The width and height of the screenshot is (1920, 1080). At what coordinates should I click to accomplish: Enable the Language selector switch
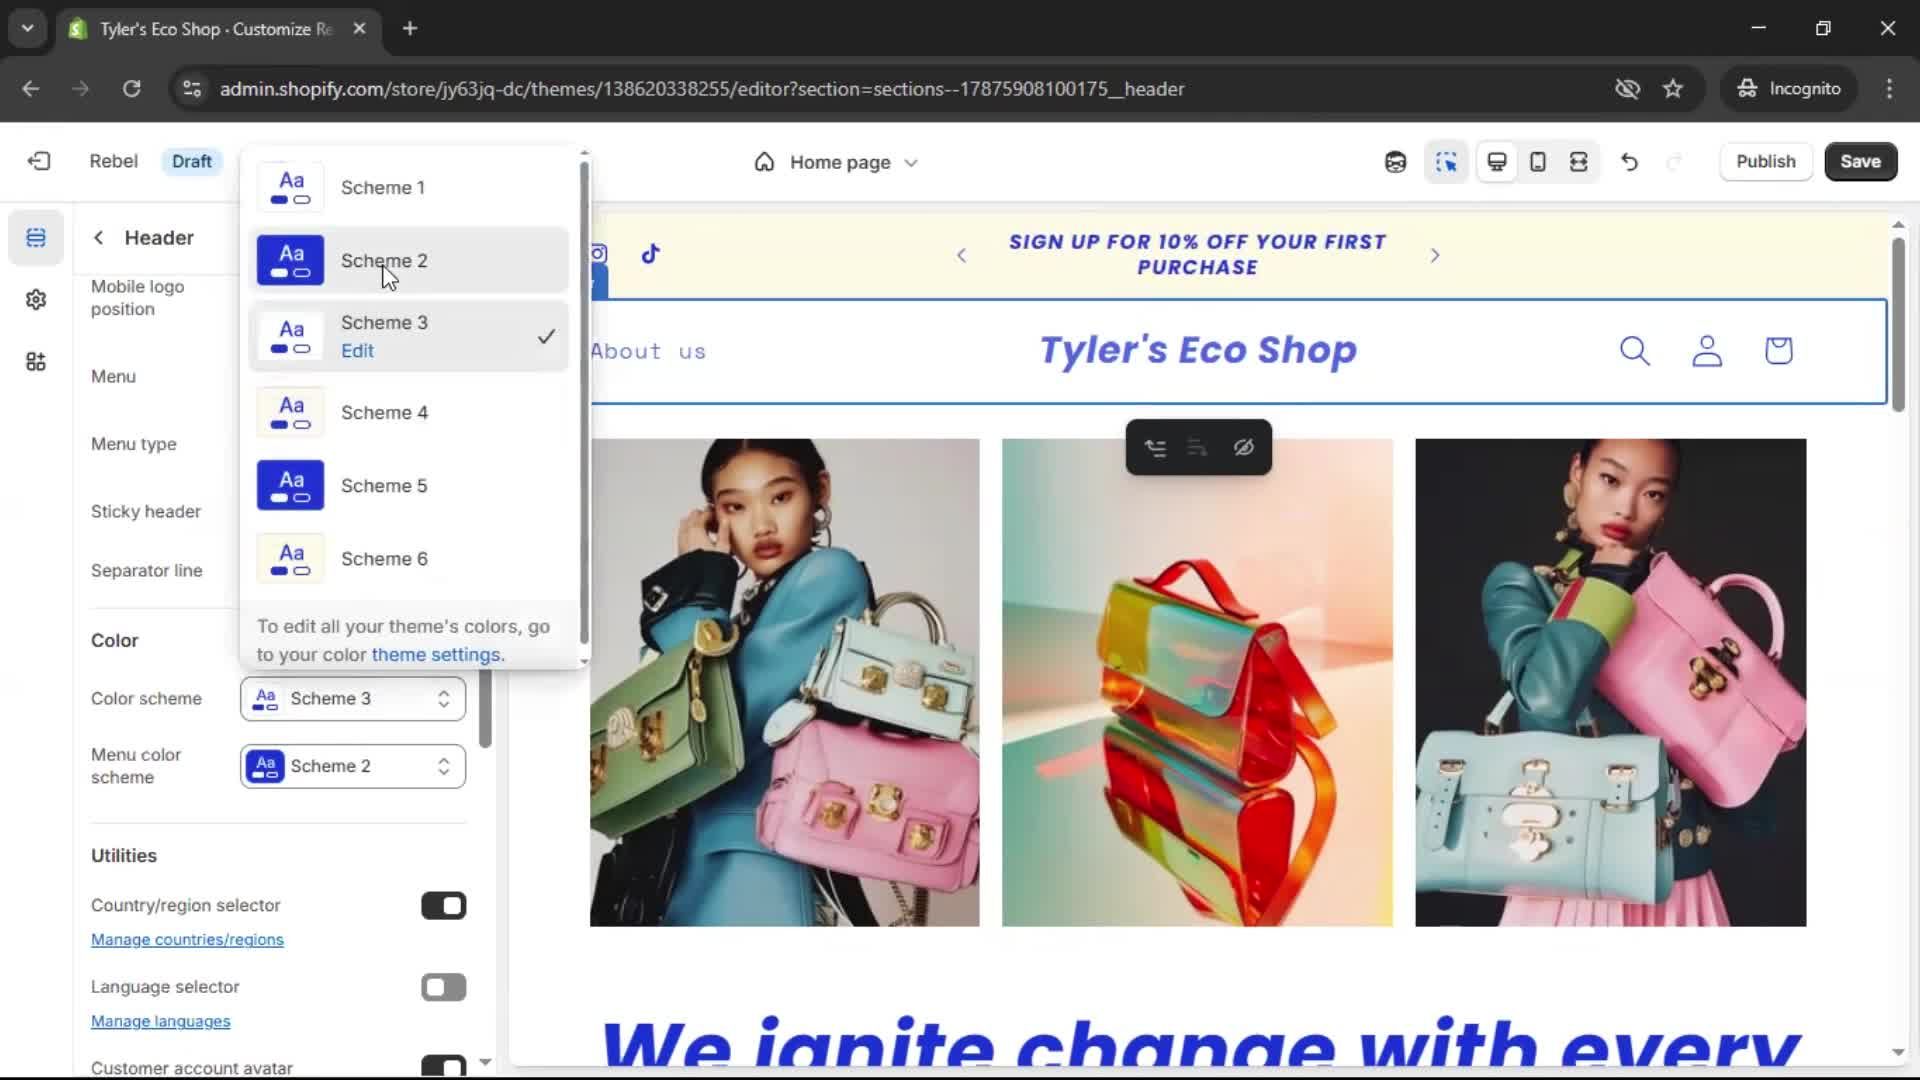[443, 987]
